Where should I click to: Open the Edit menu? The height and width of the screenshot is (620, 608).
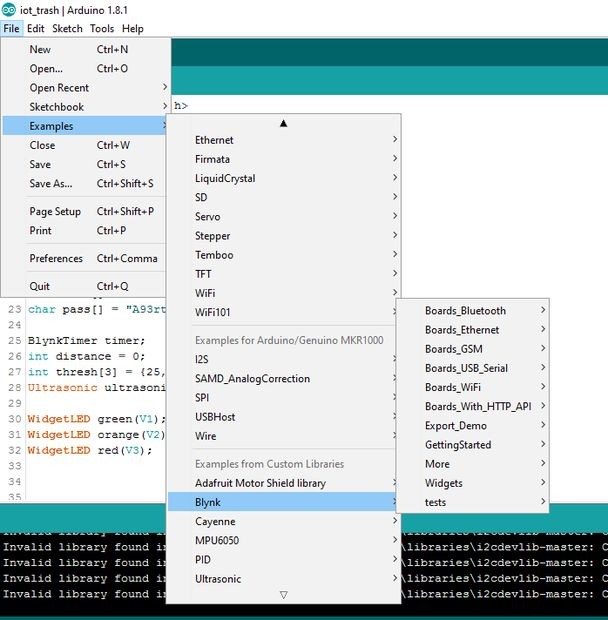[x=36, y=28]
